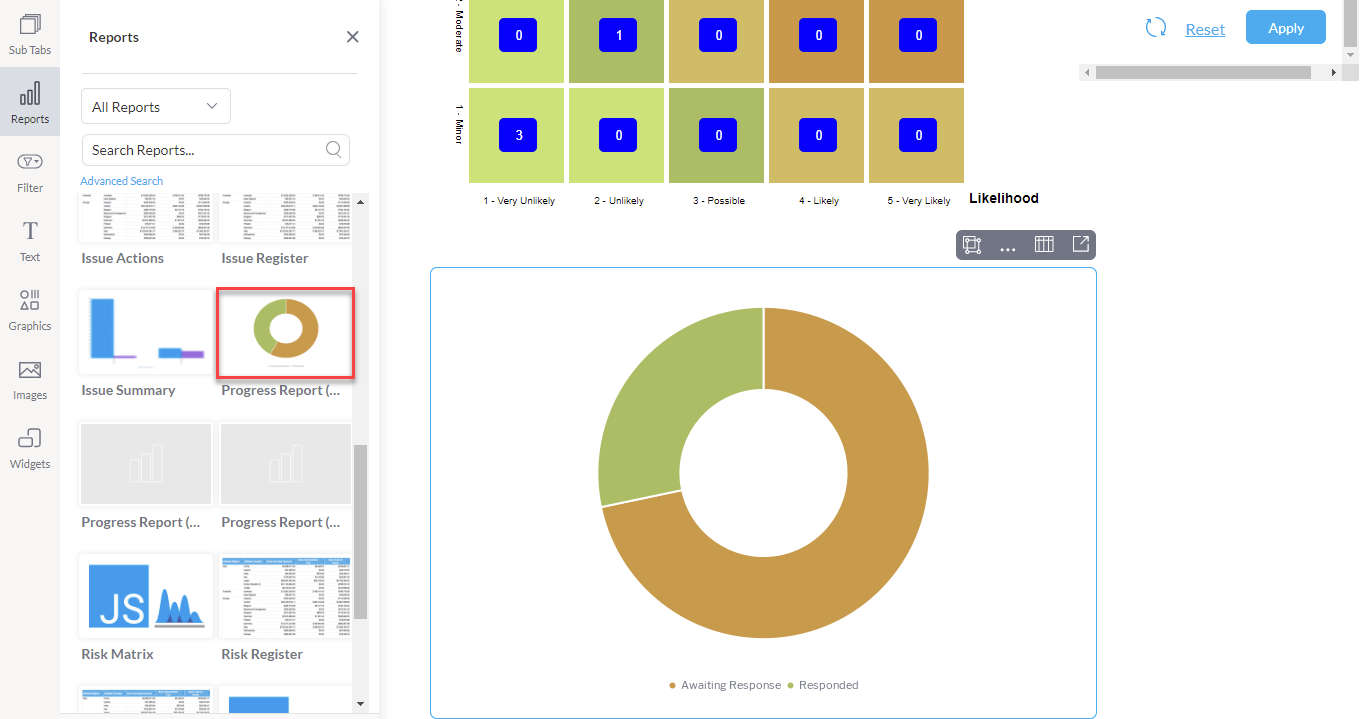Click the Issue Actions report label
The width and height of the screenshot is (1372, 719).
[122, 258]
